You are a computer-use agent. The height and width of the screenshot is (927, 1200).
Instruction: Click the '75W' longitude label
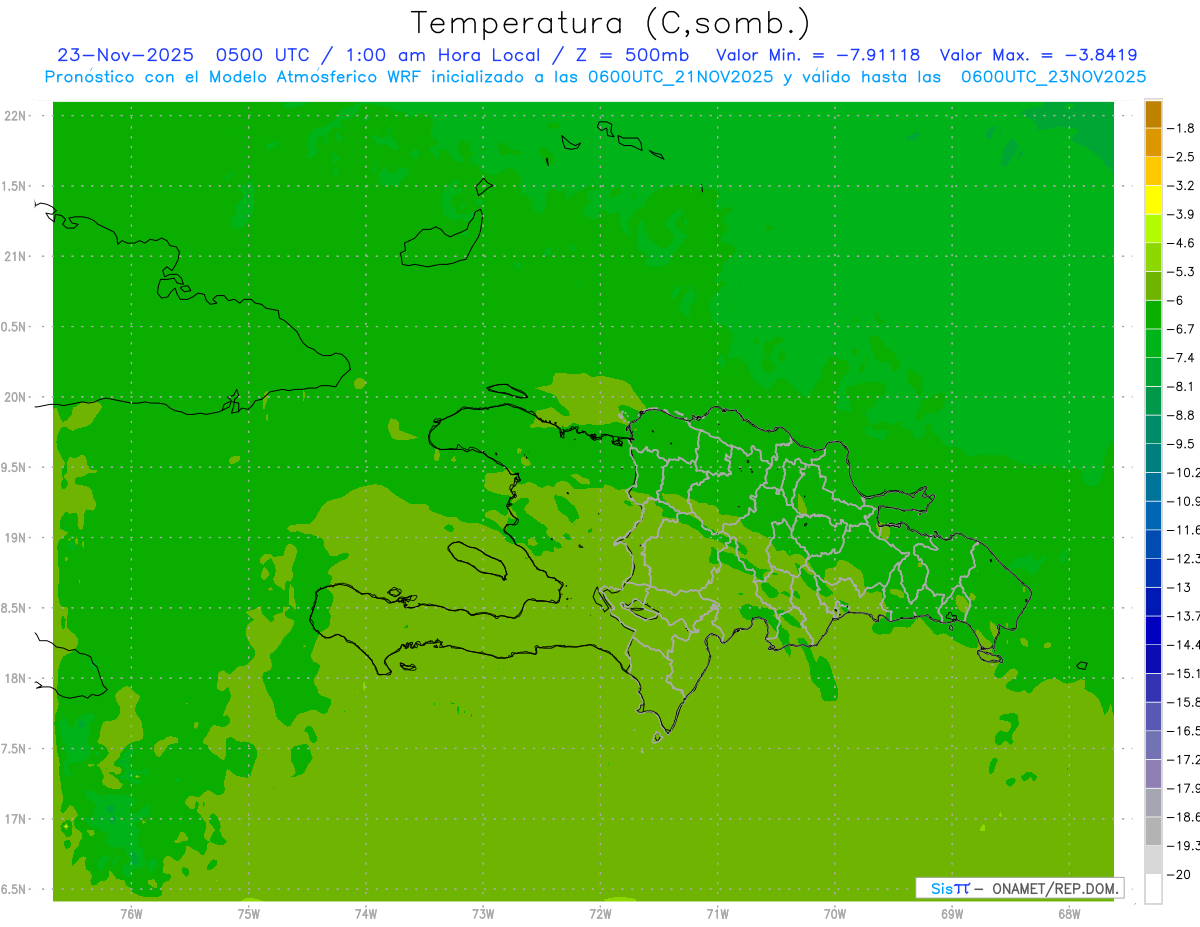[249, 914]
